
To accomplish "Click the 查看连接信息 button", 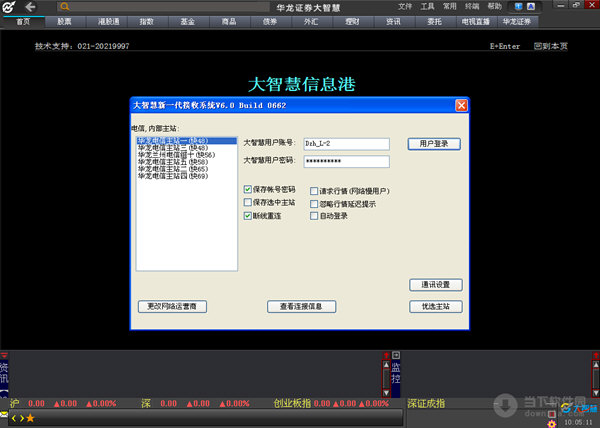I will [301, 306].
